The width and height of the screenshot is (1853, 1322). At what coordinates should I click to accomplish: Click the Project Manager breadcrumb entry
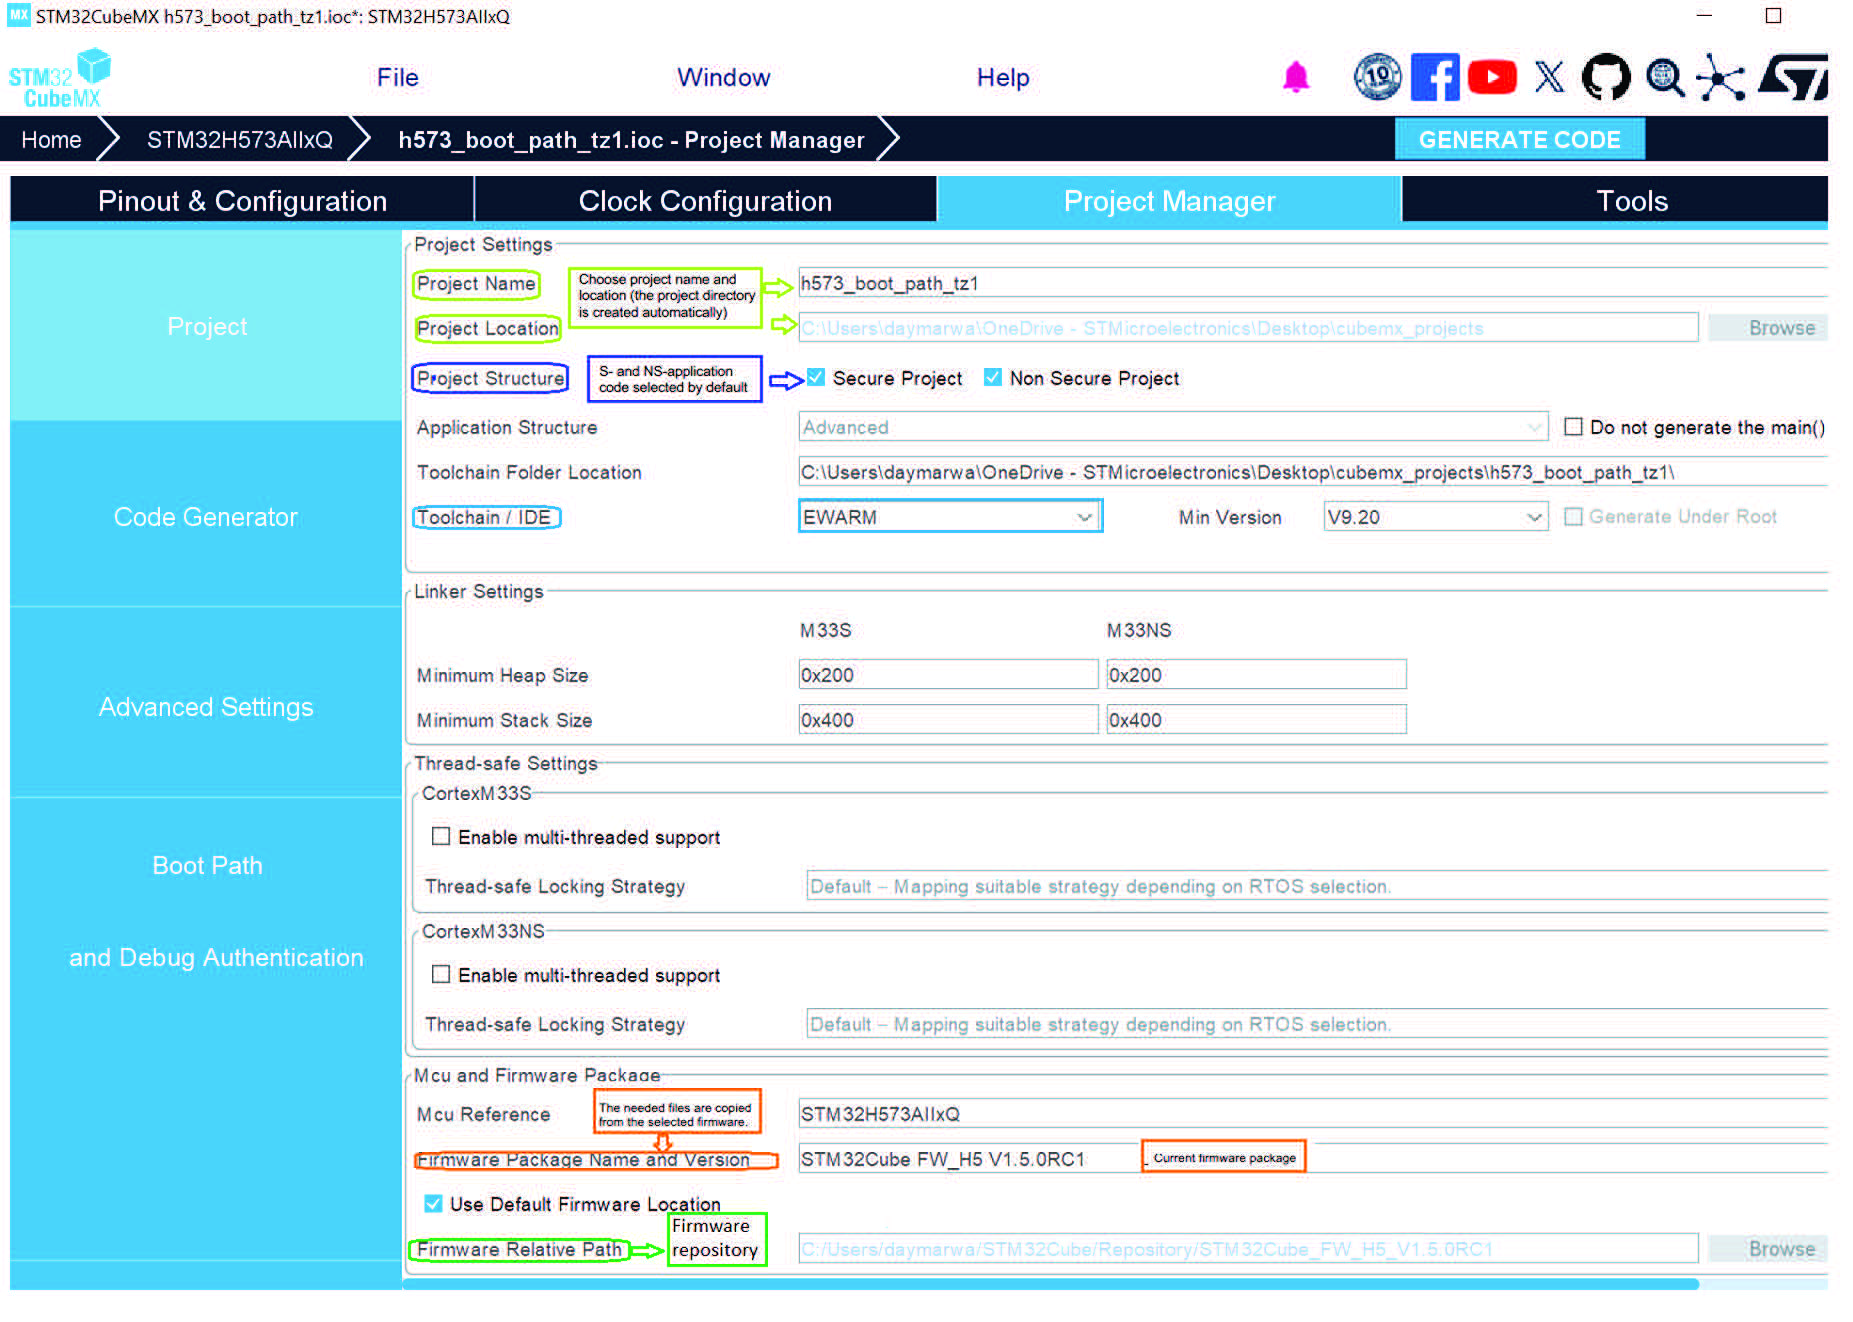pyautogui.click(x=631, y=139)
